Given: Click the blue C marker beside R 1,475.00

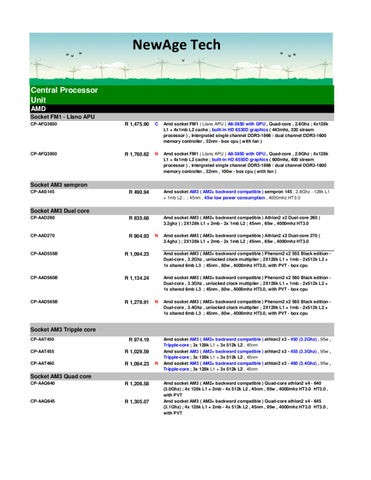Looking at the screenshot, I should [156, 124].
